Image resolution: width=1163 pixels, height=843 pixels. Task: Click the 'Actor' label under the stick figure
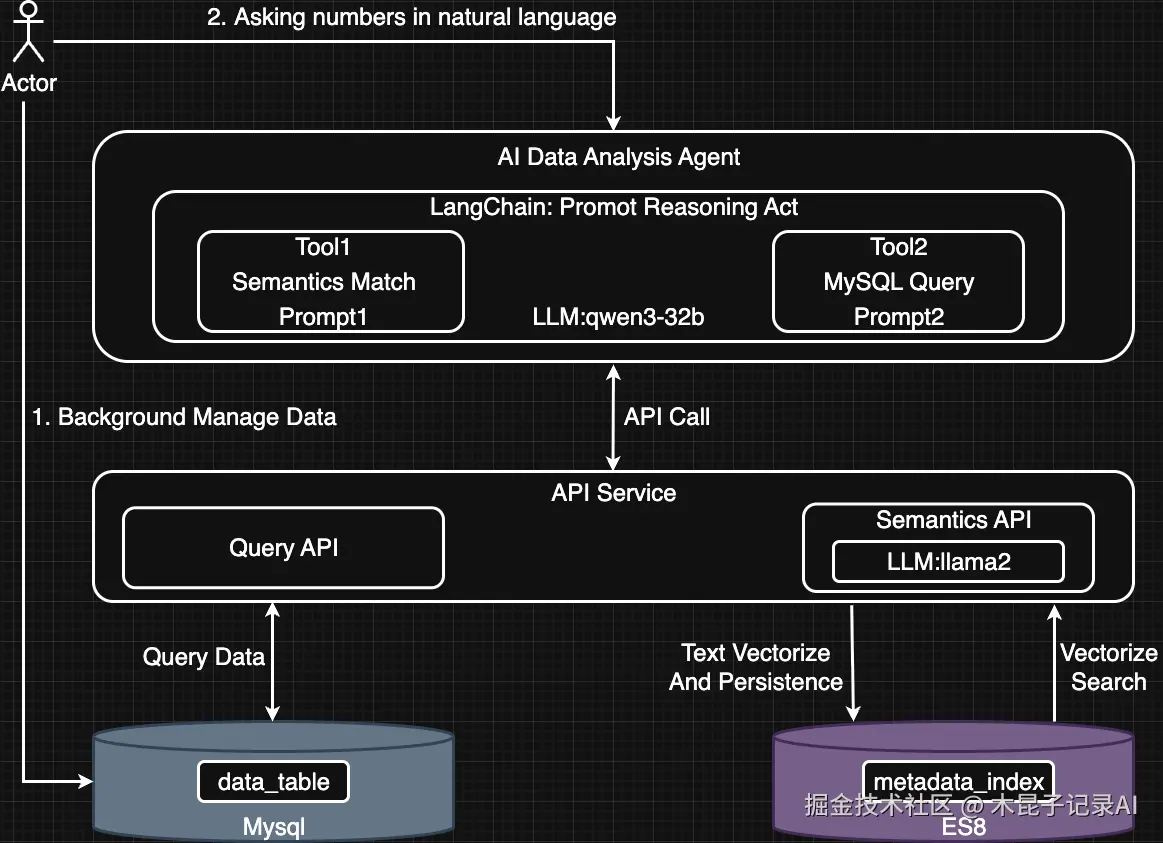(x=28, y=82)
